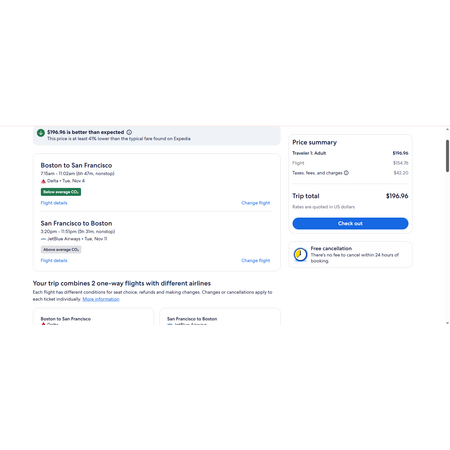Select the San Francisco to Boston JetBlue fare card
450x450 pixels.
220,317
